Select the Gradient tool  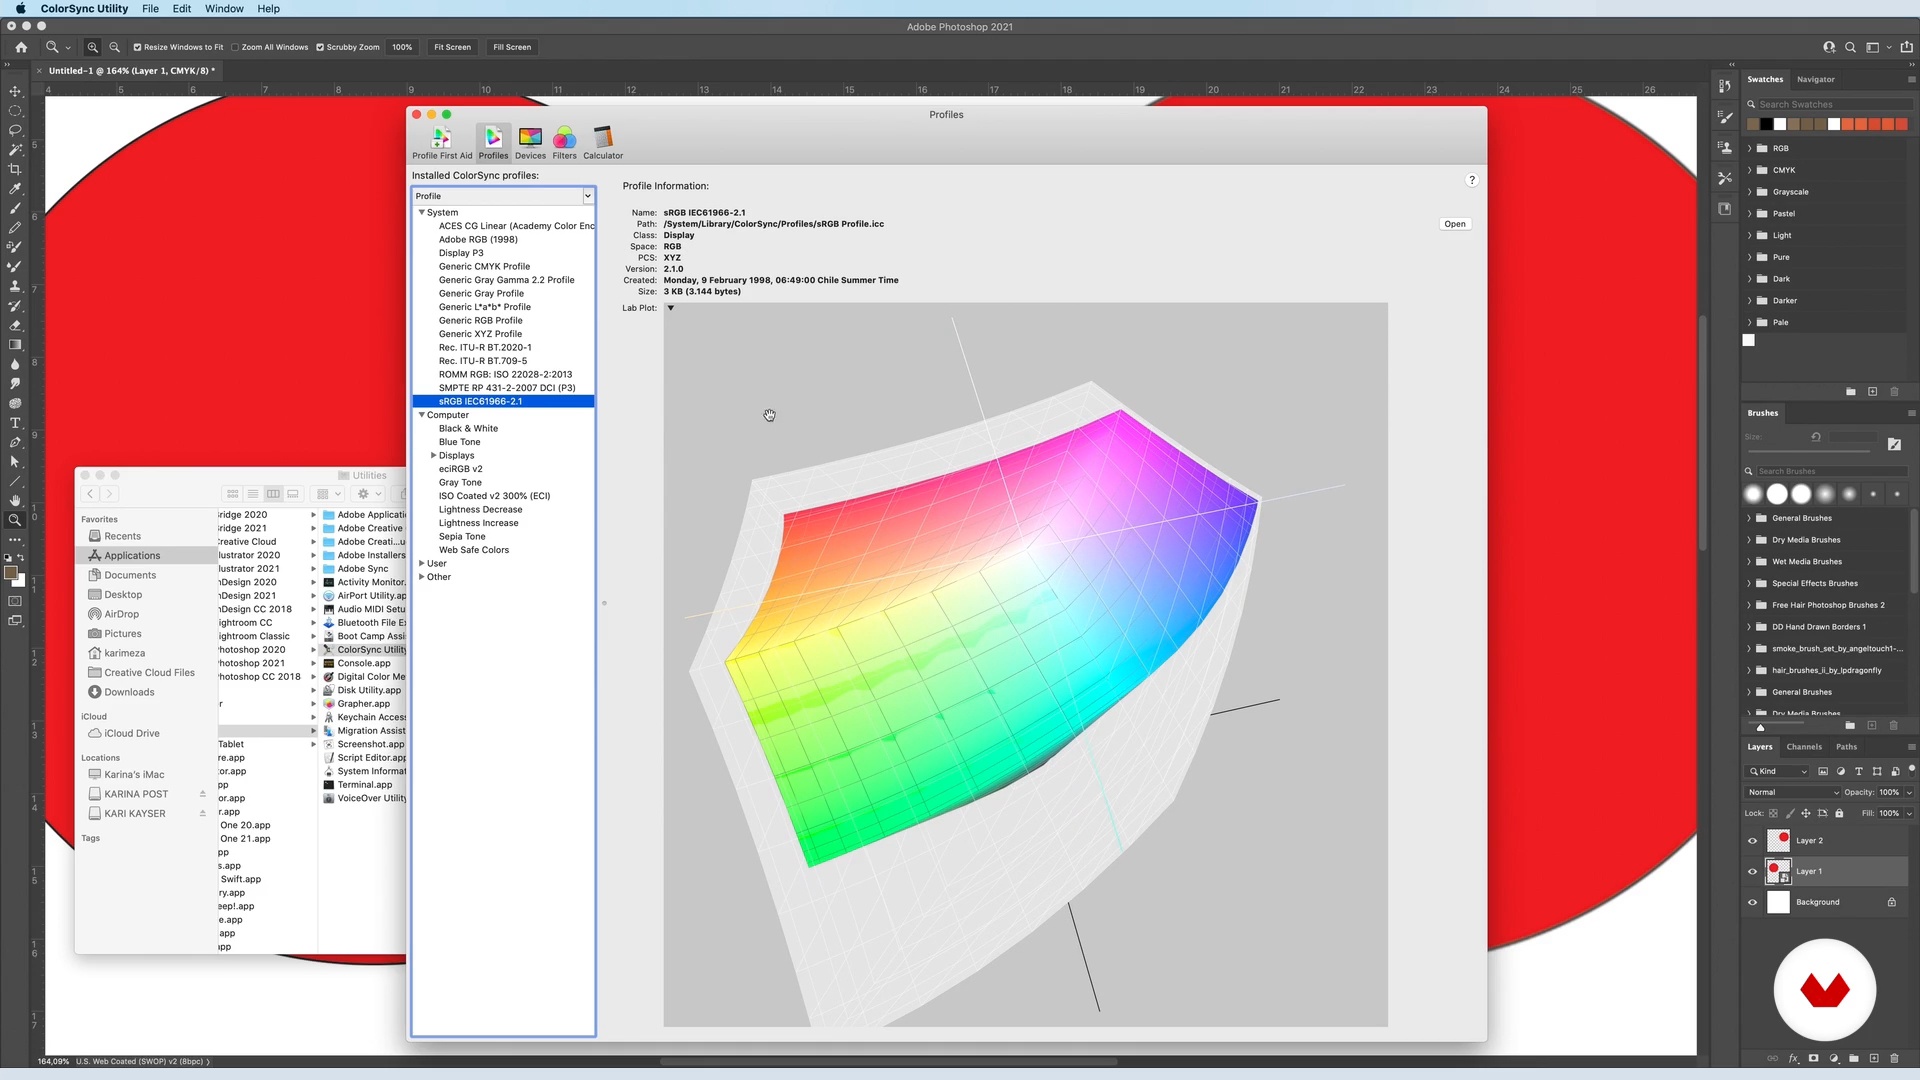click(x=15, y=345)
